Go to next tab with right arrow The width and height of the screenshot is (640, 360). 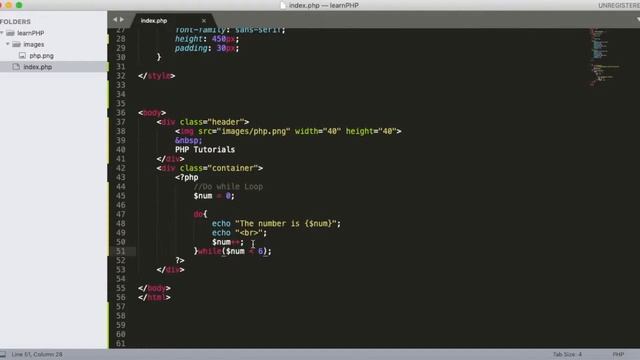(x=122, y=20)
